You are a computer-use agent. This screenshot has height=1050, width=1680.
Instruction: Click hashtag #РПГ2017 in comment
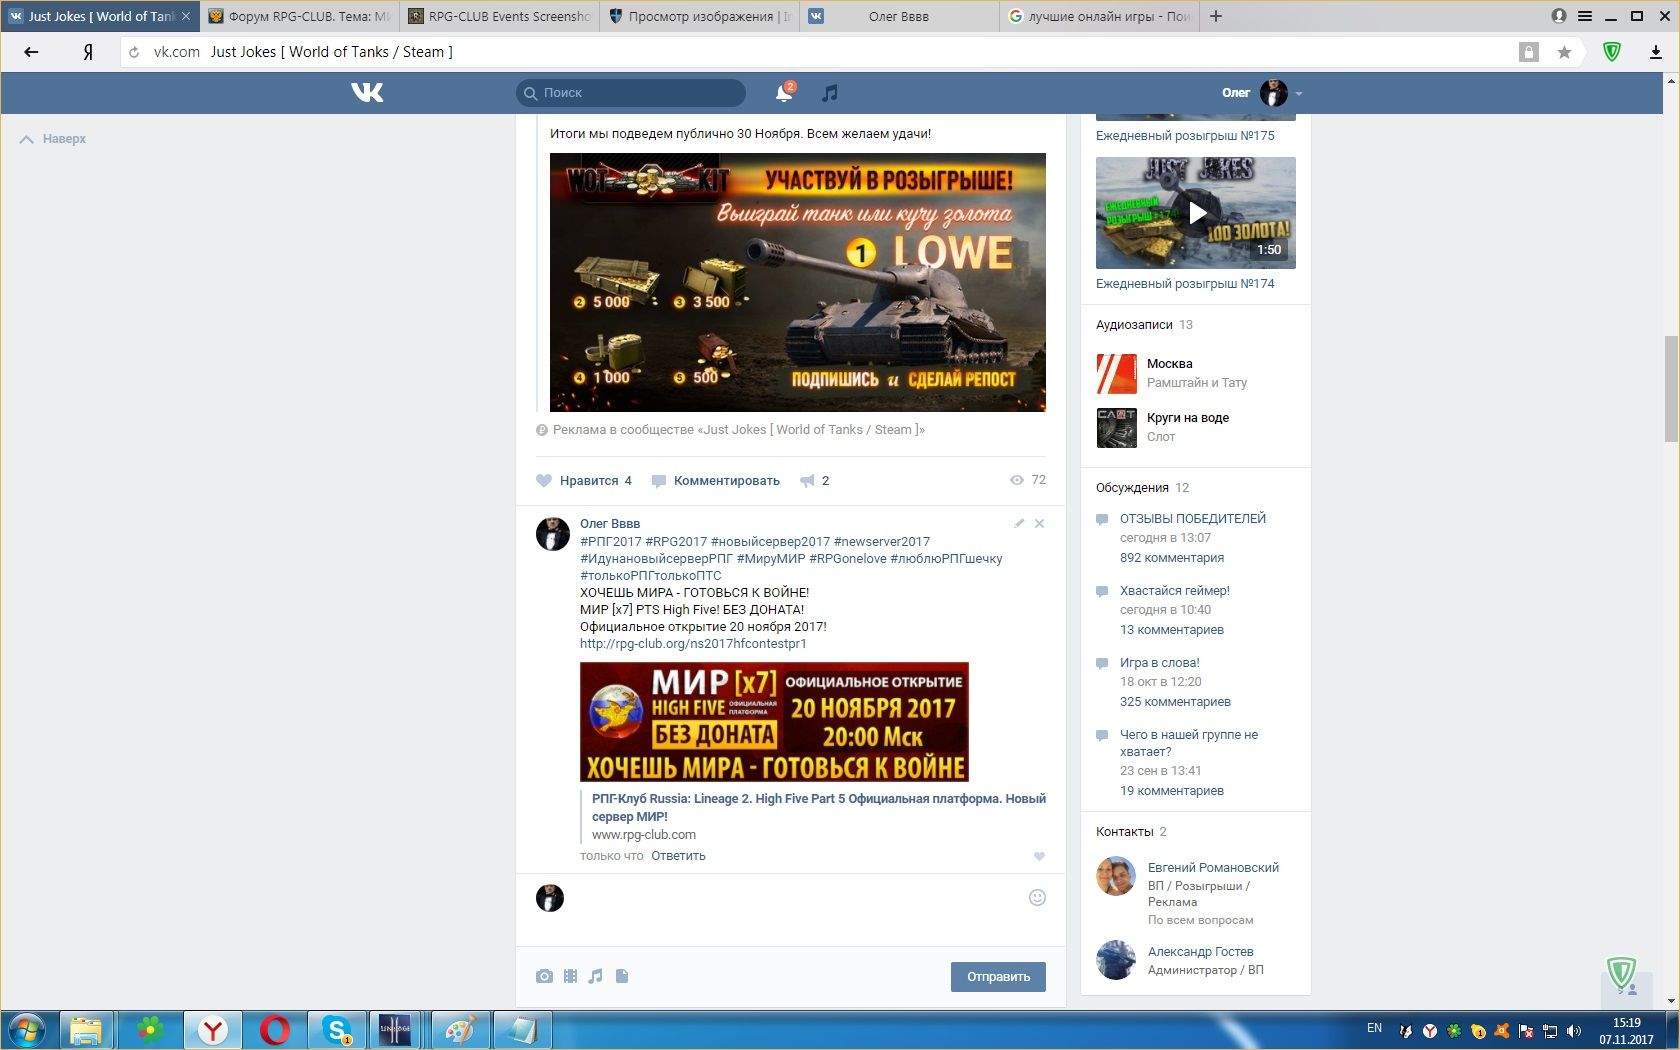click(x=610, y=542)
